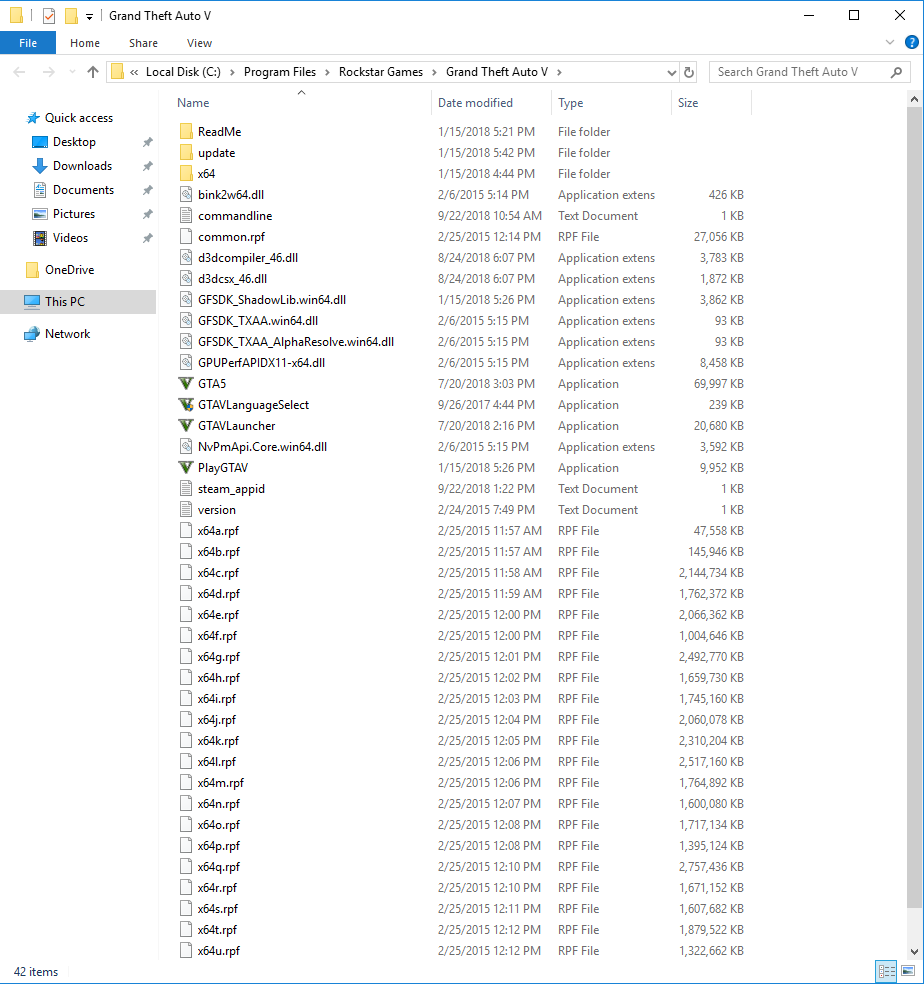This screenshot has width=924, height=984.
Task: Click the New folder icon in title bar
Action: [72, 16]
